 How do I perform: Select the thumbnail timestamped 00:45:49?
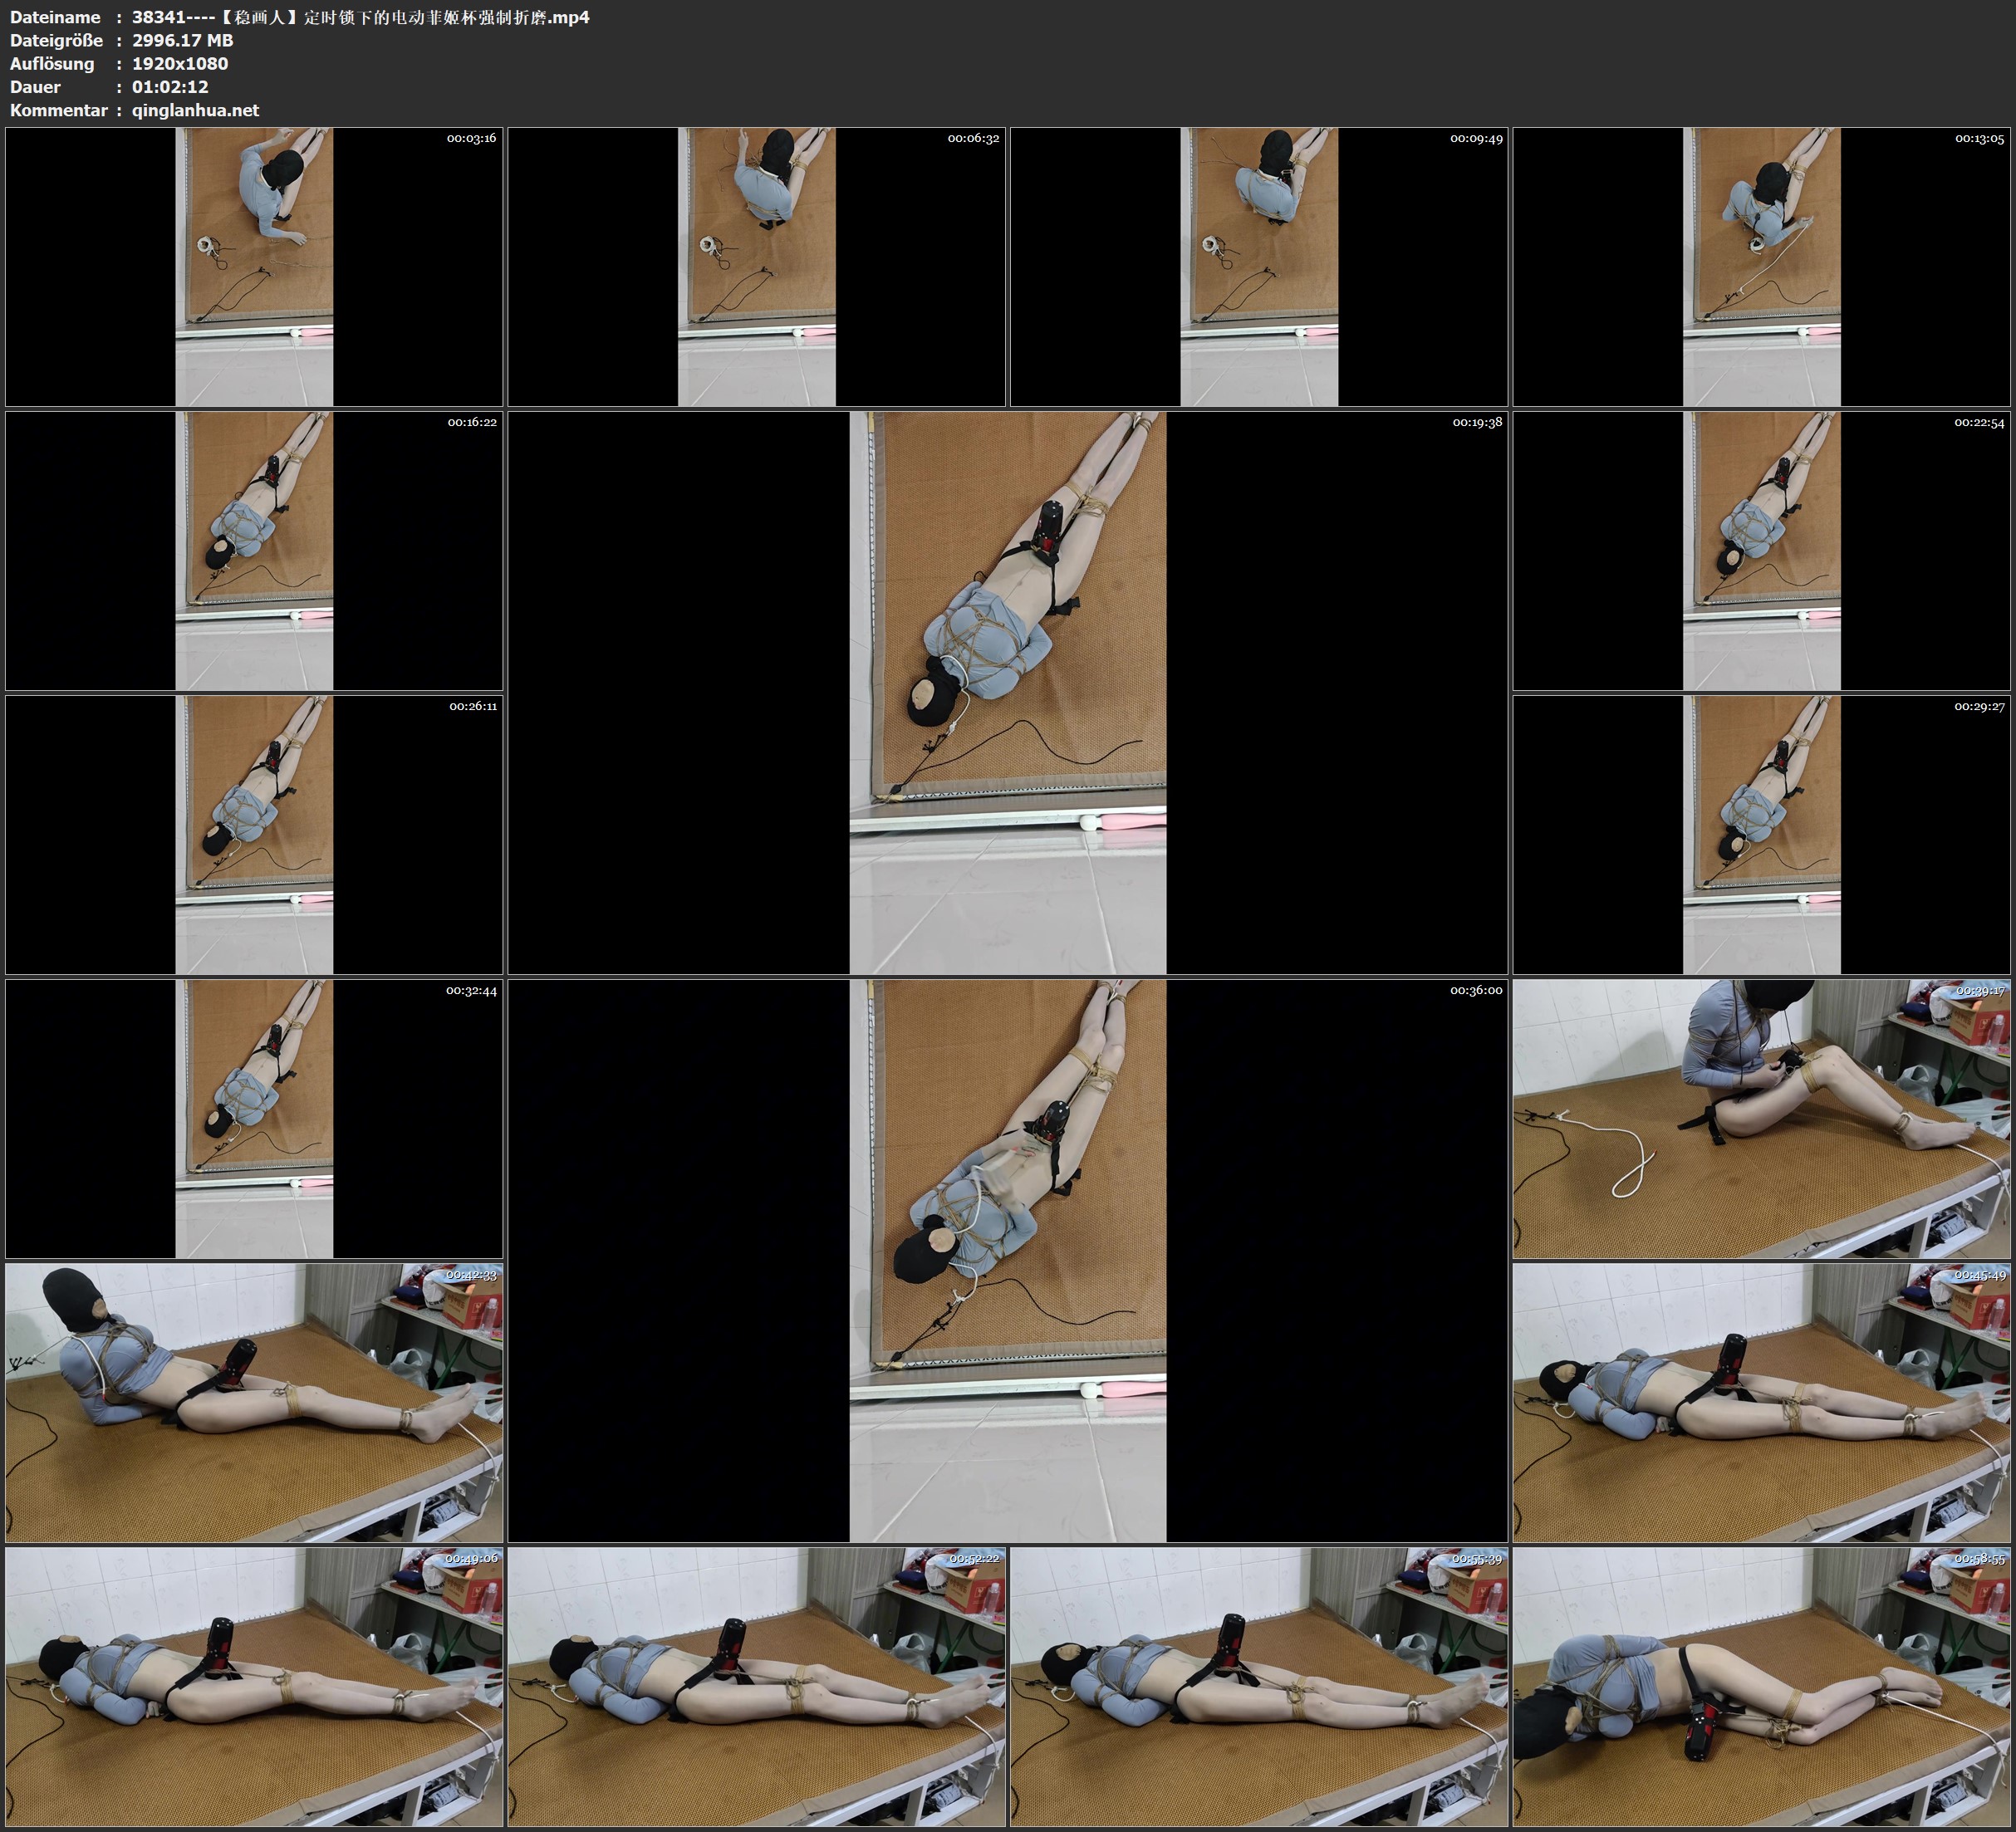point(1761,1402)
